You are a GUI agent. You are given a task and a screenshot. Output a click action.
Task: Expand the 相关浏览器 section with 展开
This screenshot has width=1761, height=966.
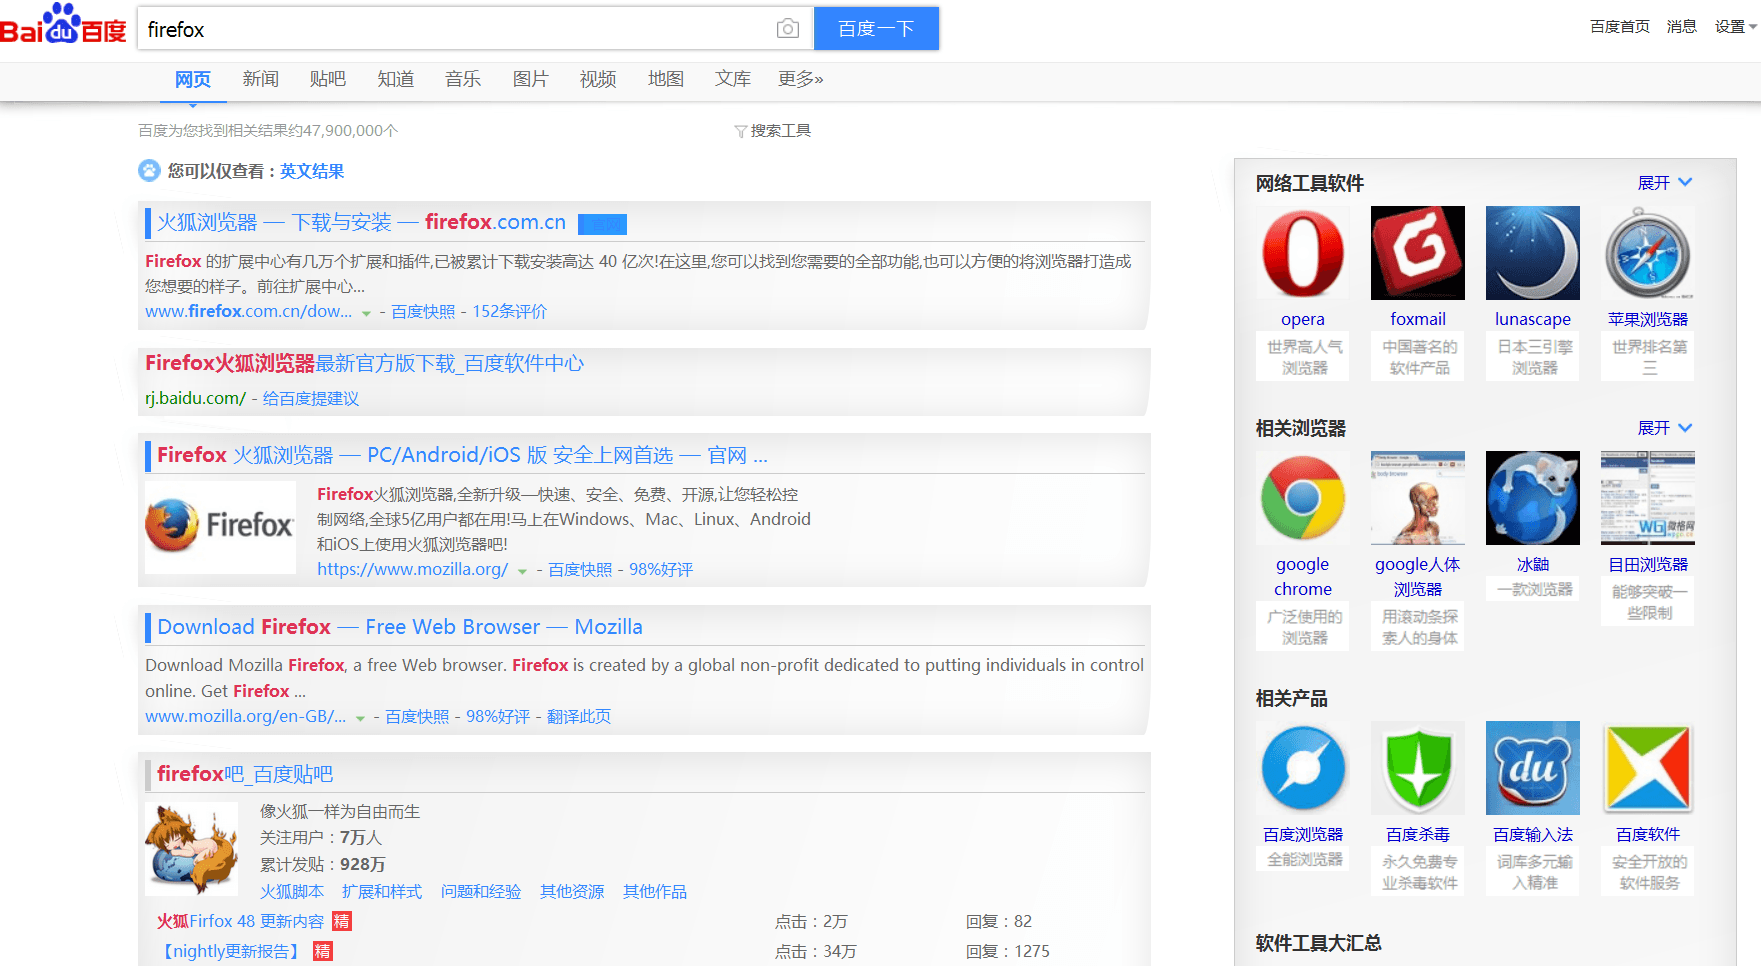[1665, 428]
